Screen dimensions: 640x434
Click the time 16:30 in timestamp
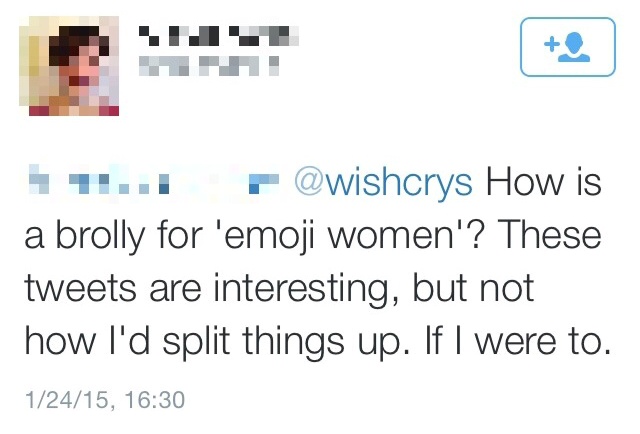point(158,400)
